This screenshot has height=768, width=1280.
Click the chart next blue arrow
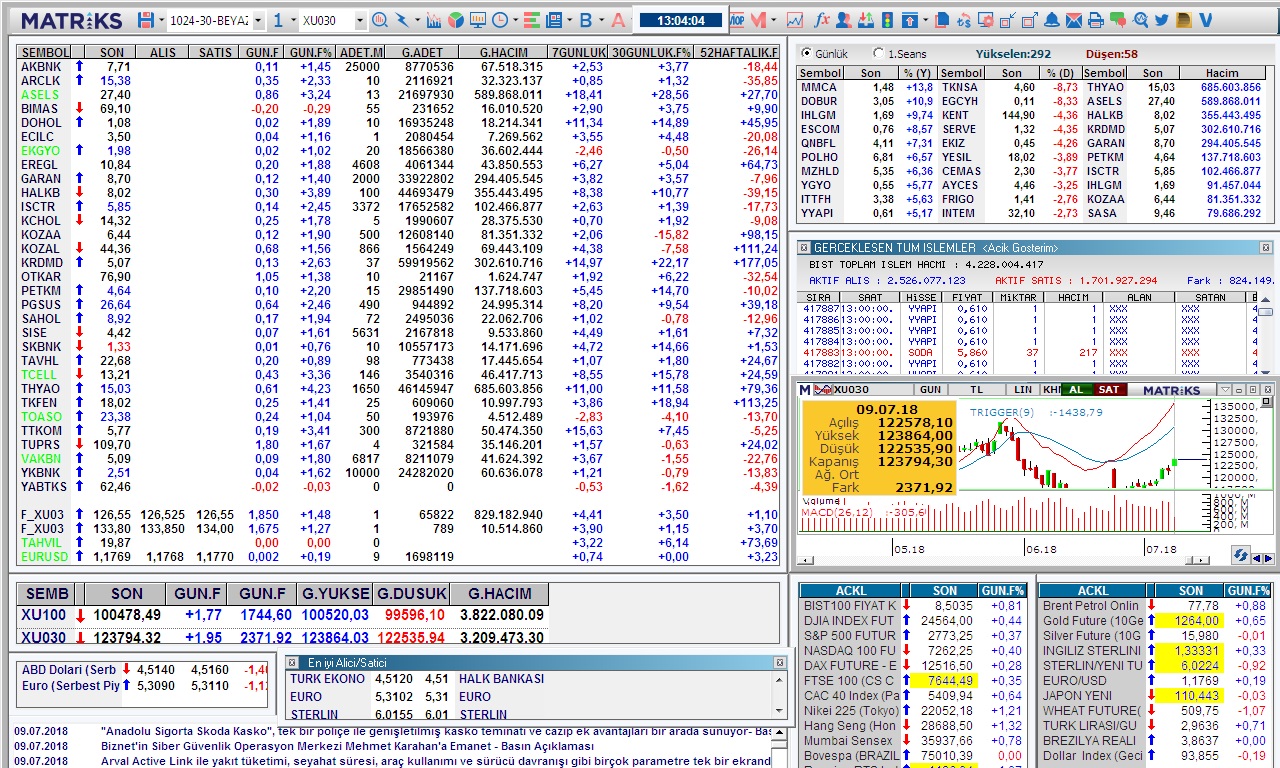click(x=1269, y=558)
